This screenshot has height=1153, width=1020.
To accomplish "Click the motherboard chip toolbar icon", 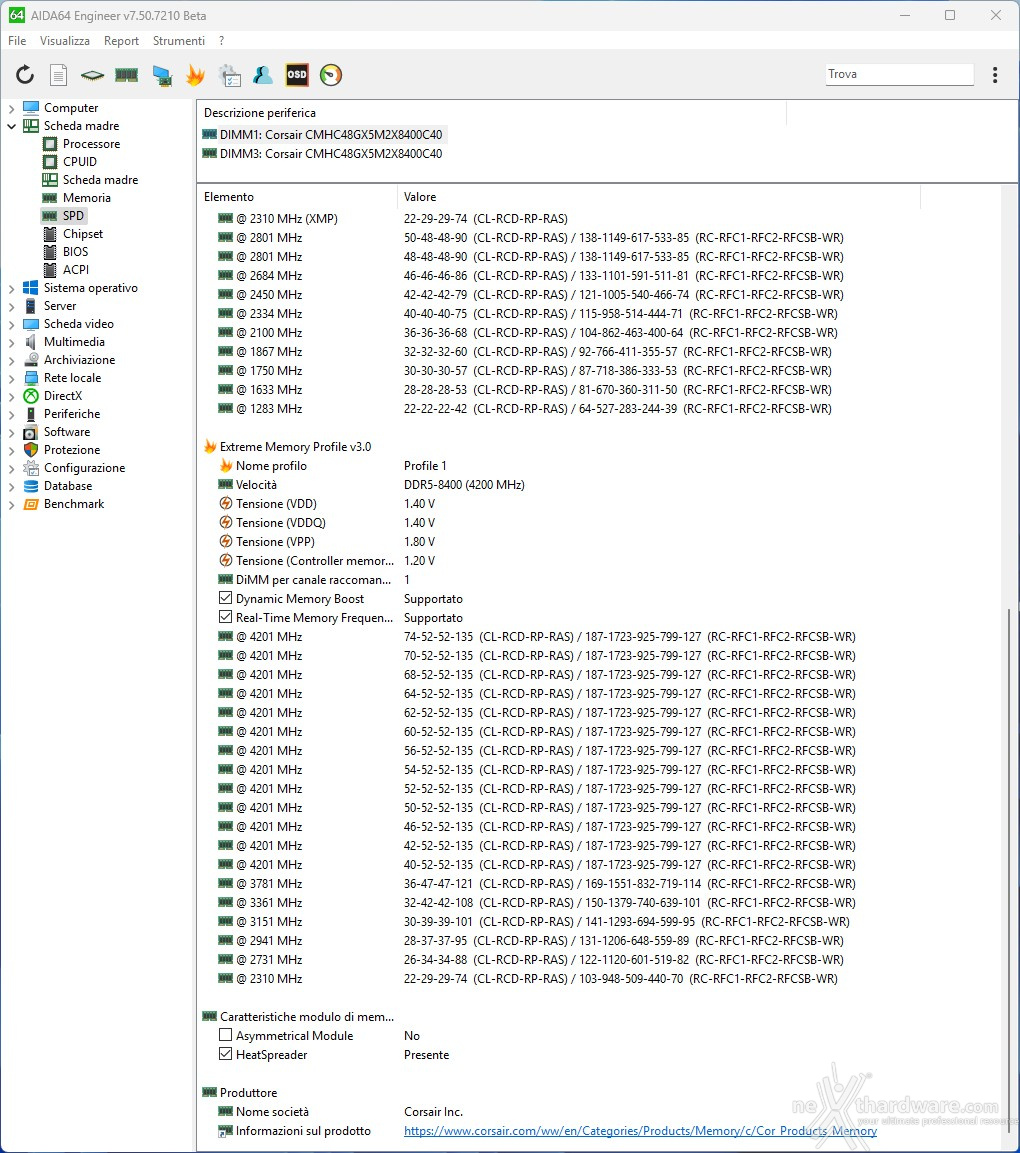I will tap(92, 74).
